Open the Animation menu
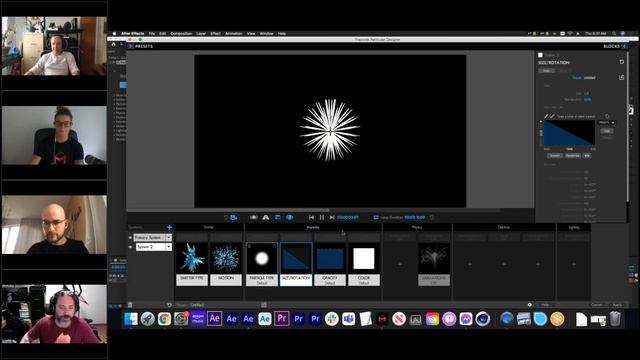This screenshot has width=640, height=360. click(x=233, y=33)
